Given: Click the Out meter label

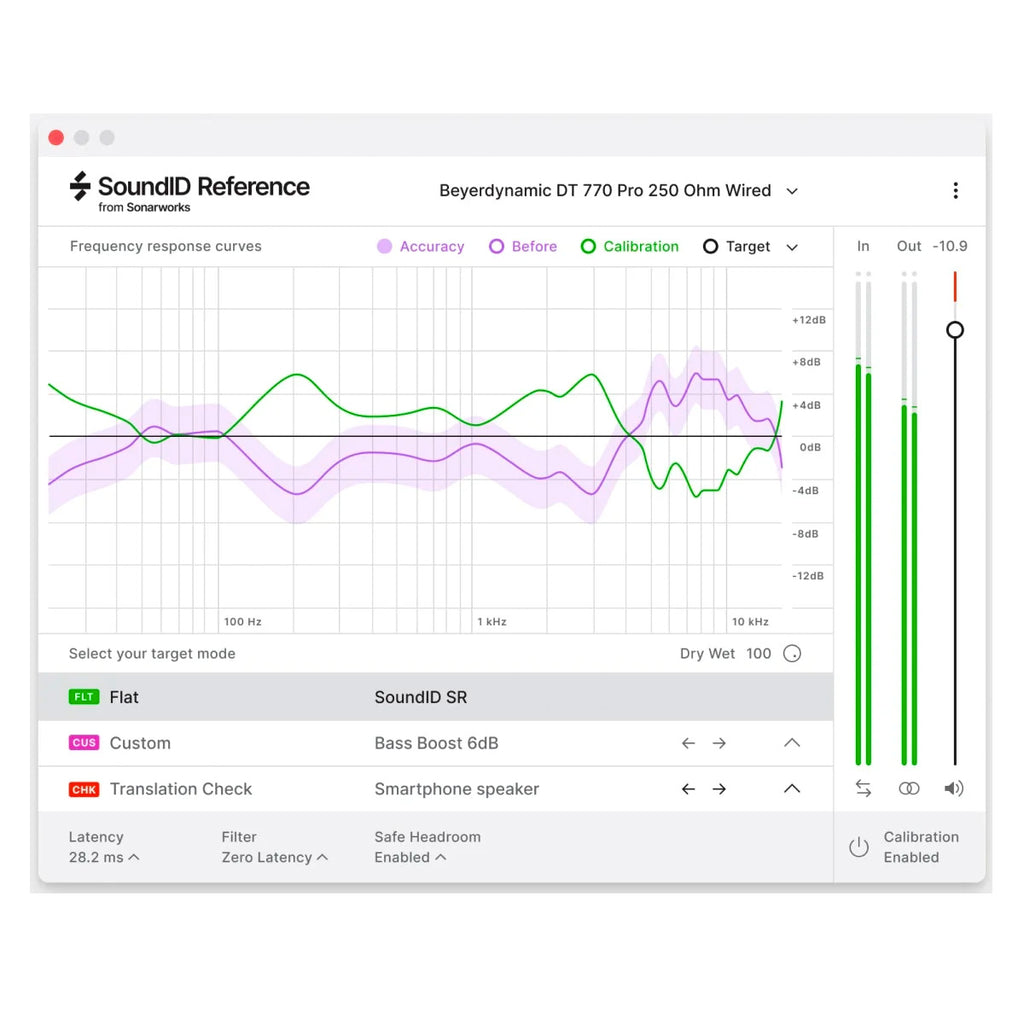Looking at the screenshot, I should coord(908,246).
